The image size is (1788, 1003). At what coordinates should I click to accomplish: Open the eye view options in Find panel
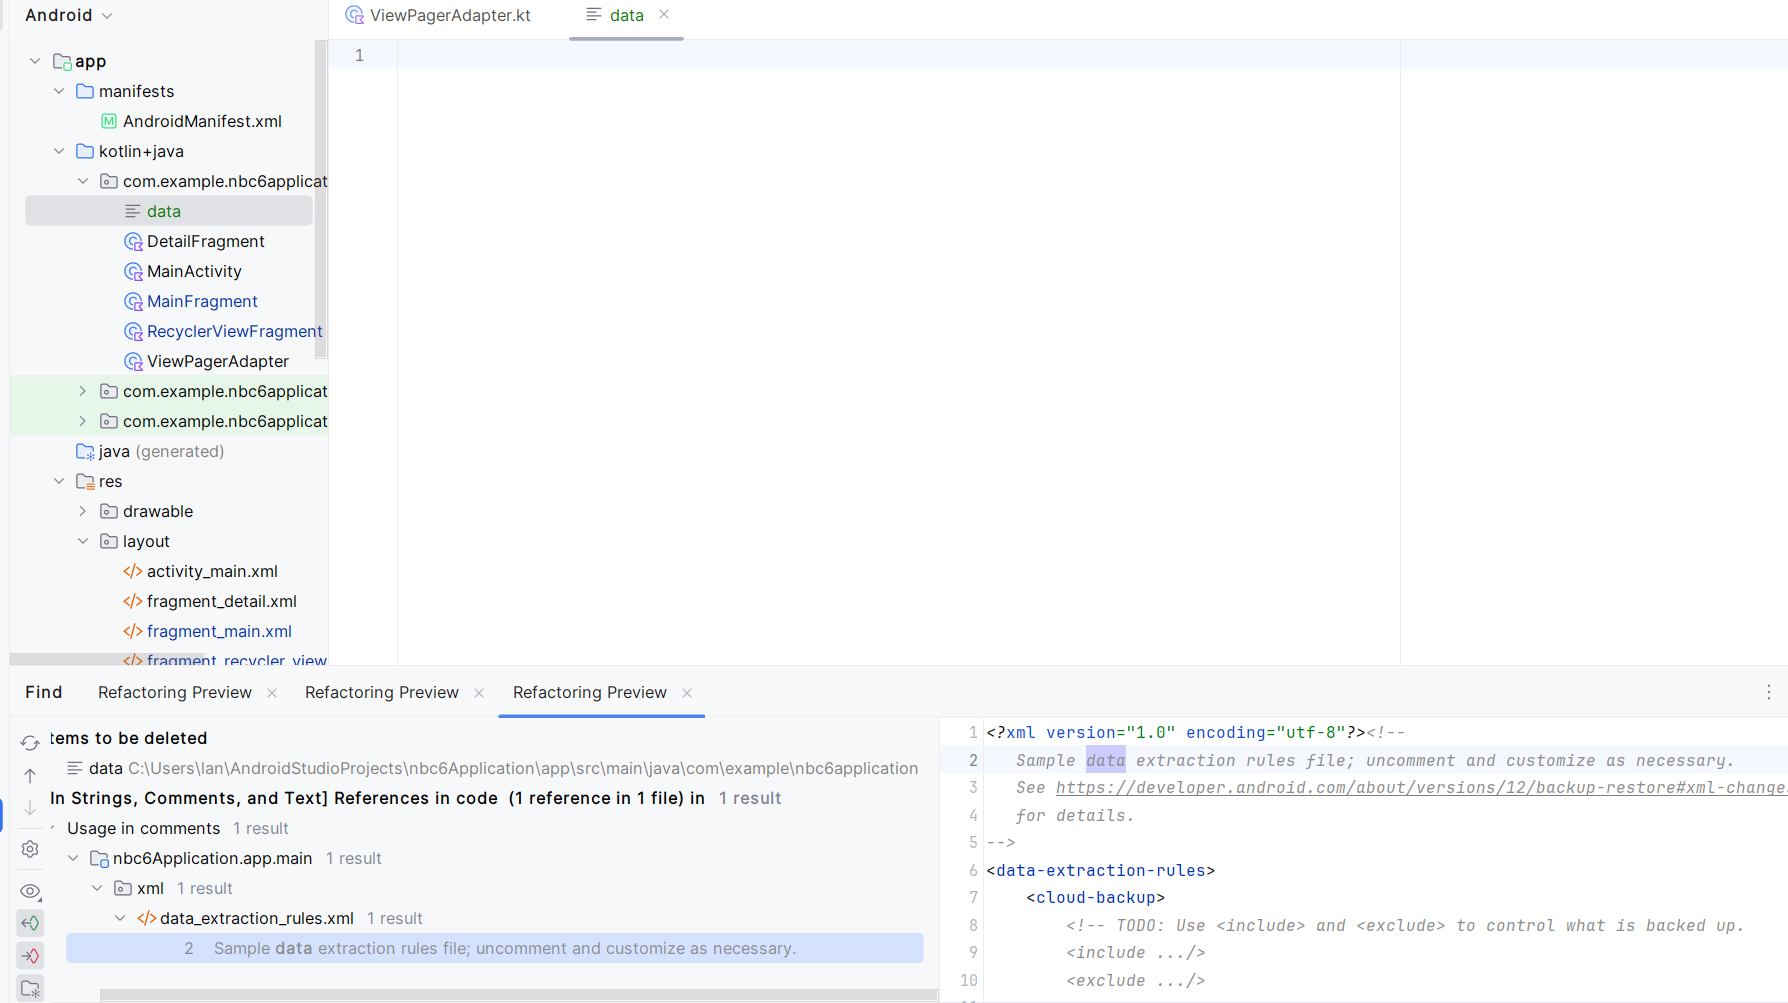tap(30, 891)
